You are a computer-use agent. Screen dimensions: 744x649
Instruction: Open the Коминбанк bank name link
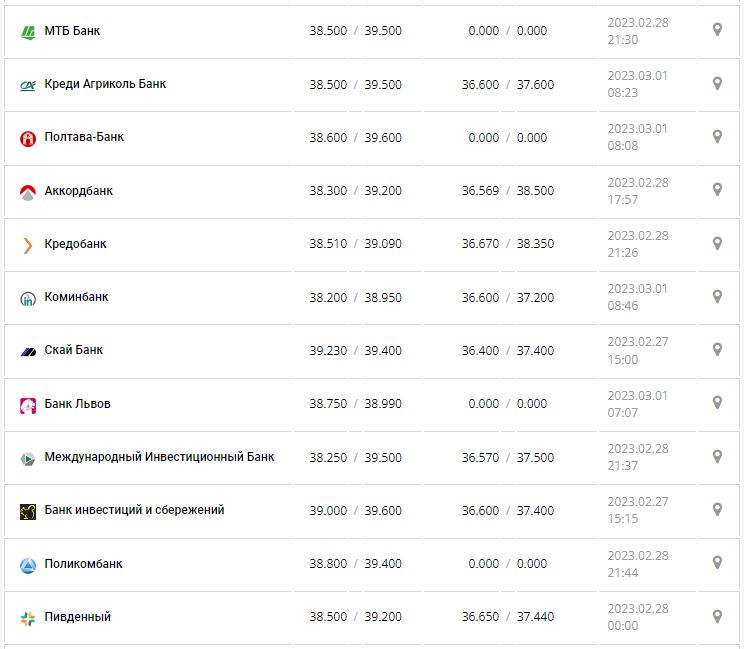click(x=77, y=297)
